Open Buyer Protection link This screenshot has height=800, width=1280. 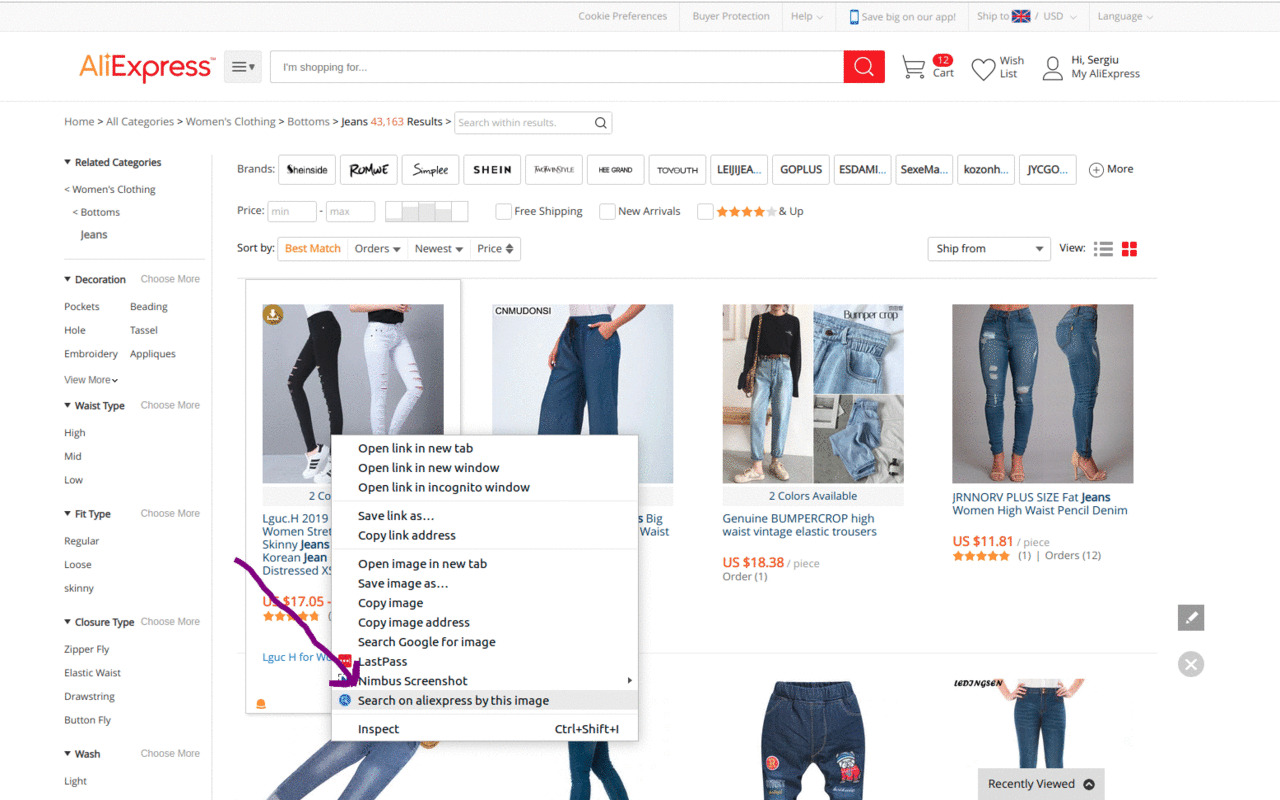731,16
